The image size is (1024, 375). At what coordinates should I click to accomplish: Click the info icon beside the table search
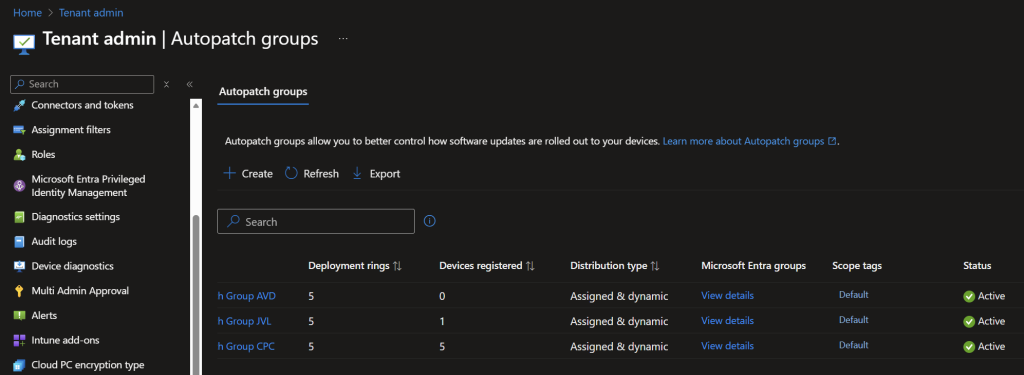click(x=429, y=221)
